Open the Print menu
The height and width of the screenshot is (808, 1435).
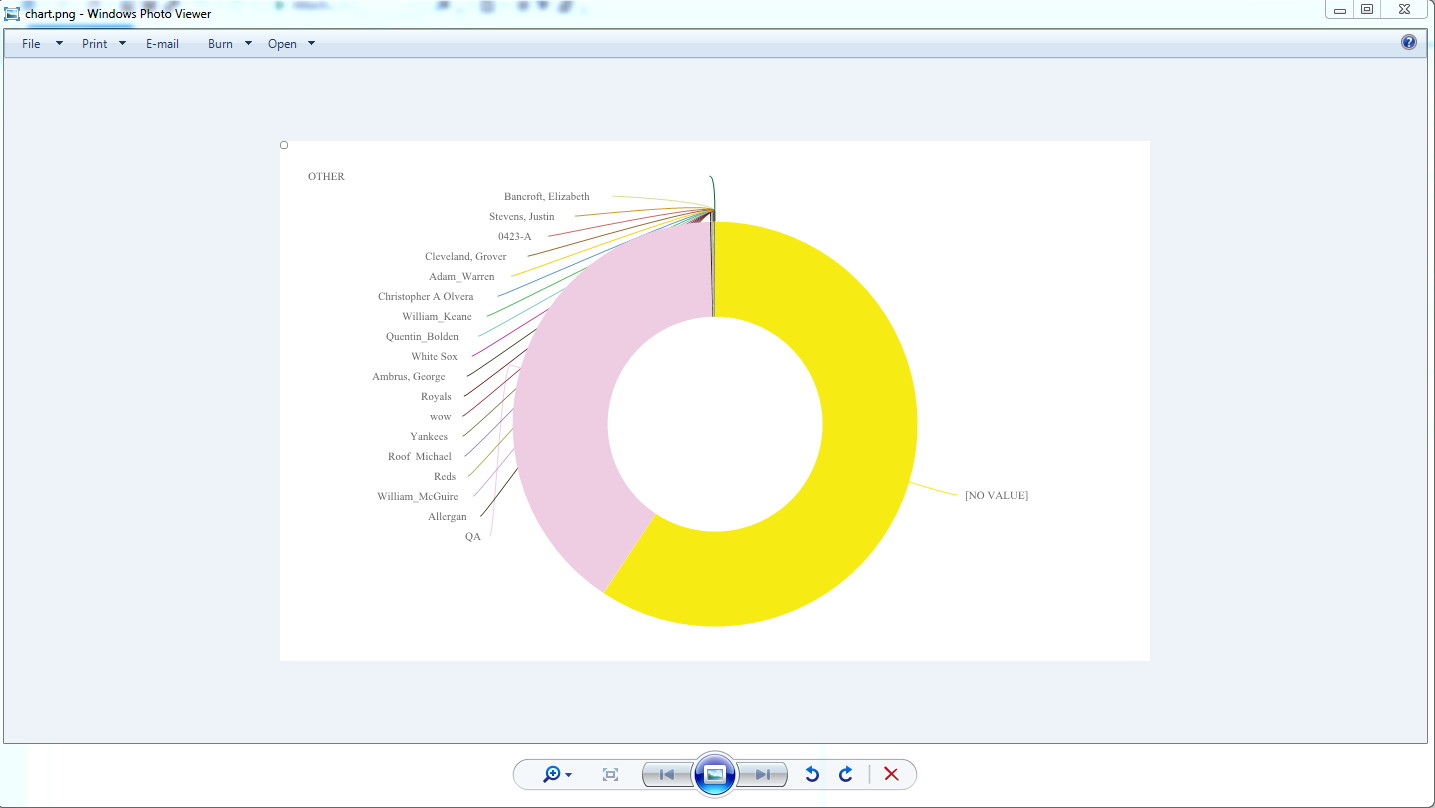tap(95, 44)
